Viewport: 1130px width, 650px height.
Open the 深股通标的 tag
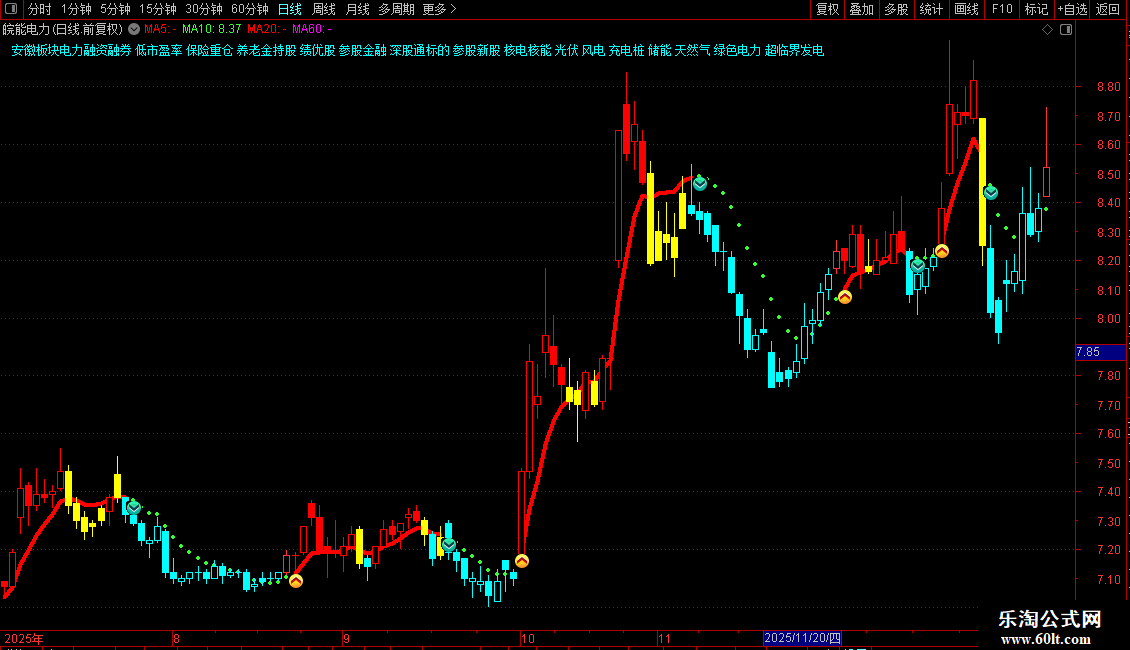tap(419, 50)
